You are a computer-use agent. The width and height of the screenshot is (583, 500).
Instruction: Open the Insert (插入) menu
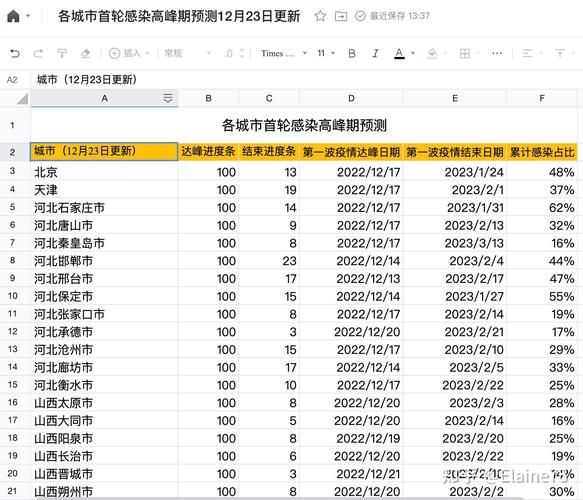(x=129, y=54)
